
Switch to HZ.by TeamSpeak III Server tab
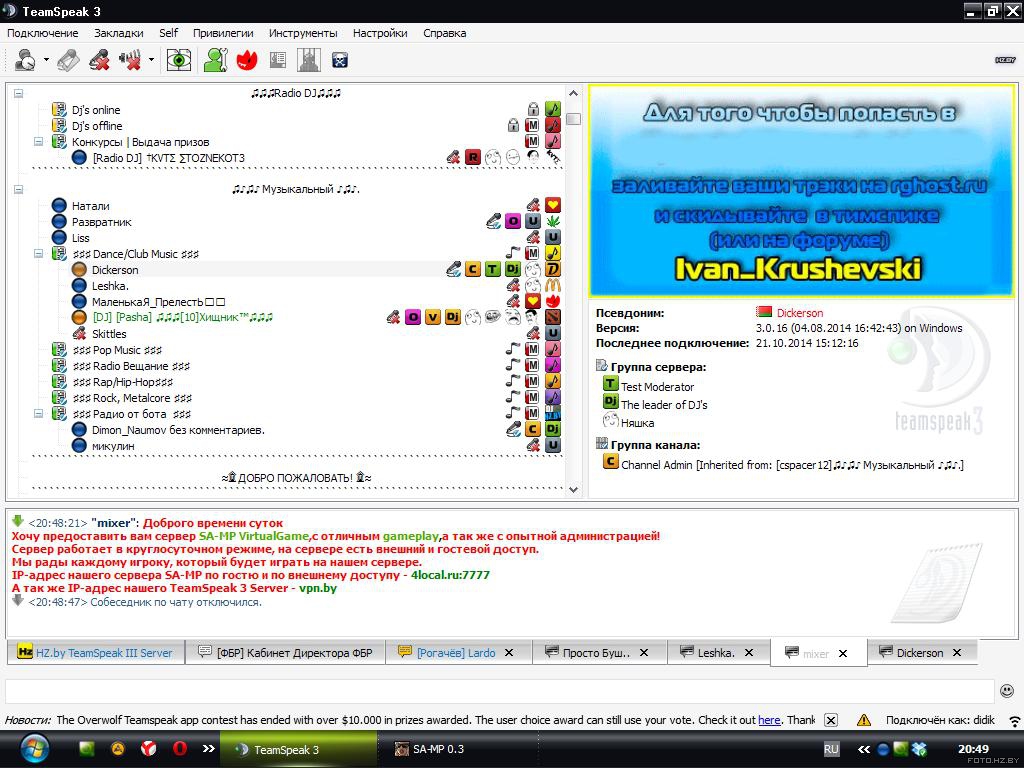pos(95,652)
